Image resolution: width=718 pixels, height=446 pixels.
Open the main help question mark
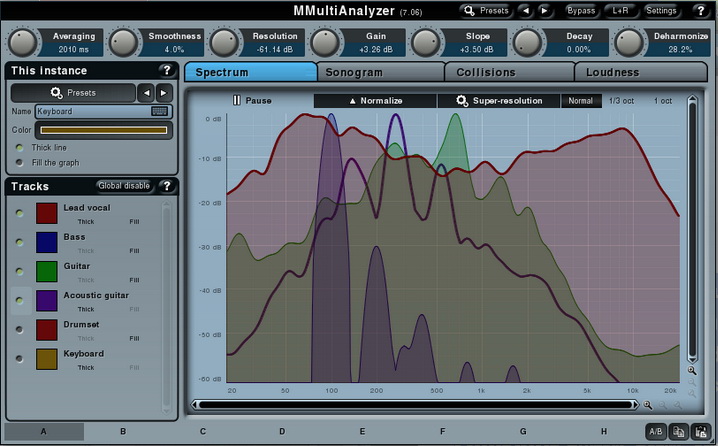701,11
